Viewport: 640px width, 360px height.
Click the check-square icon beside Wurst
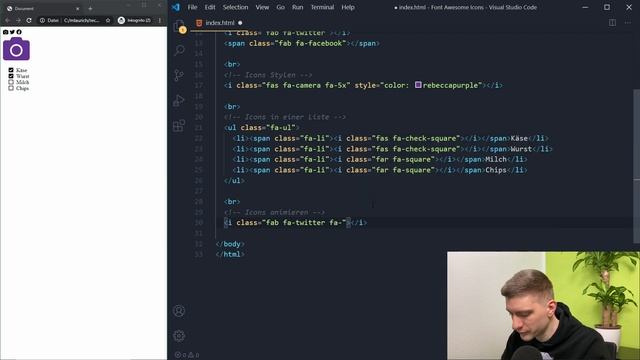[x=11, y=76]
